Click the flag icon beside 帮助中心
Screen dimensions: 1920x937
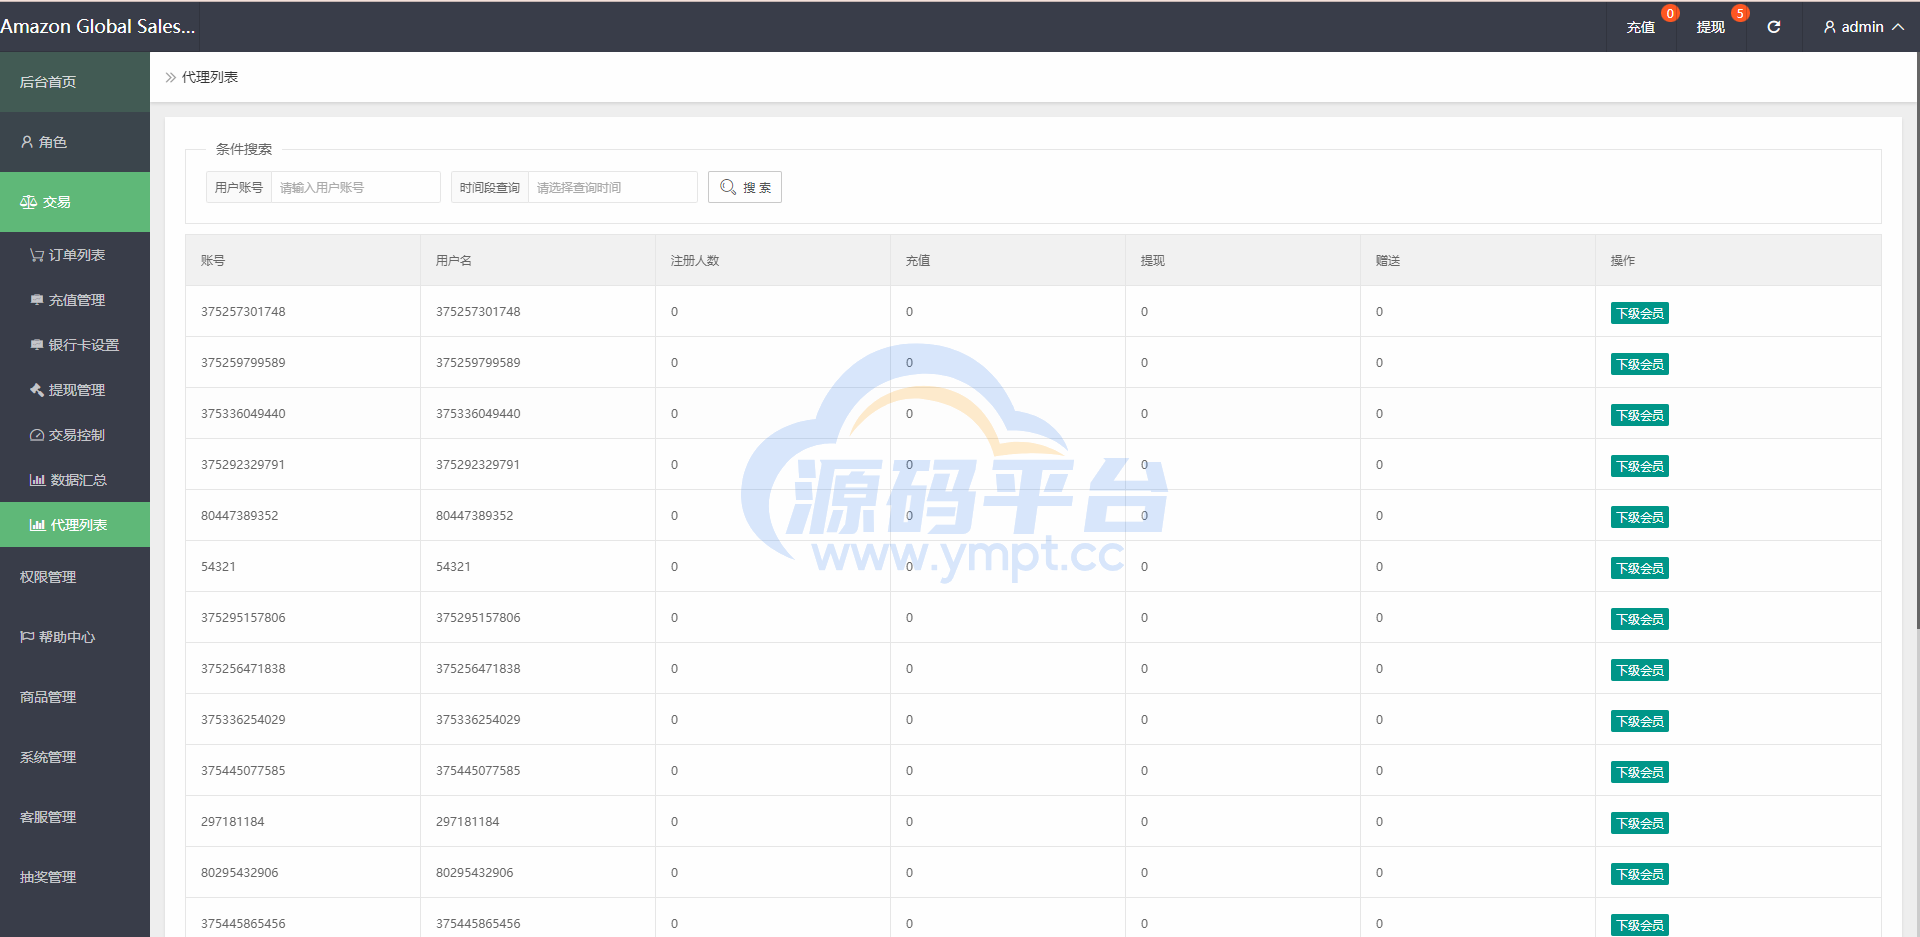click(x=27, y=637)
